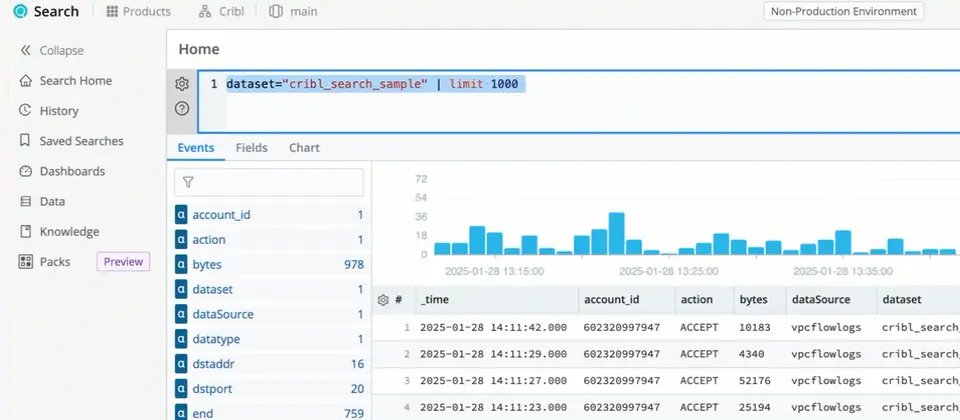The image size is (960, 420).
Task: Open query editor settings gear
Action: (x=182, y=84)
